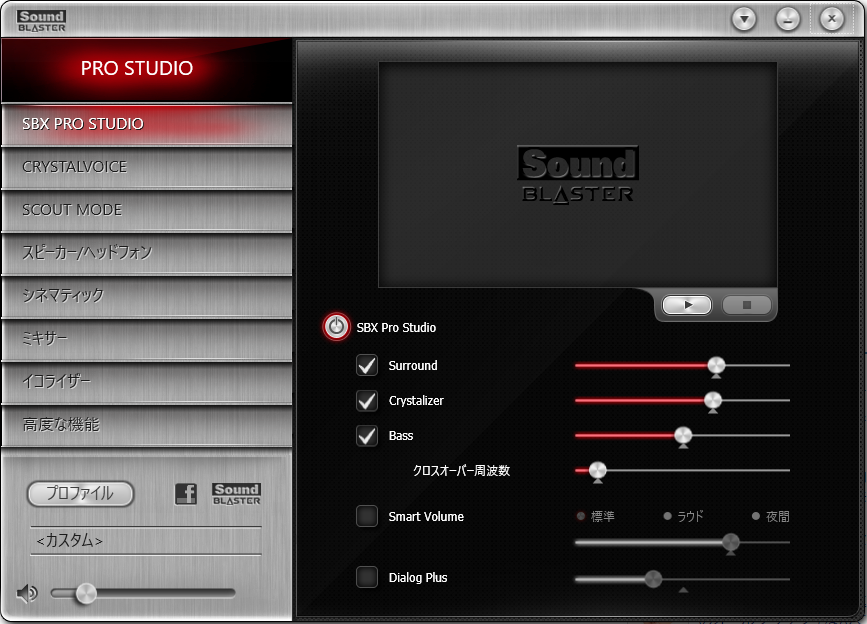This screenshot has height=624, width=867.
Task: Open the title bar dropdown arrow button
Action: pos(744,19)
